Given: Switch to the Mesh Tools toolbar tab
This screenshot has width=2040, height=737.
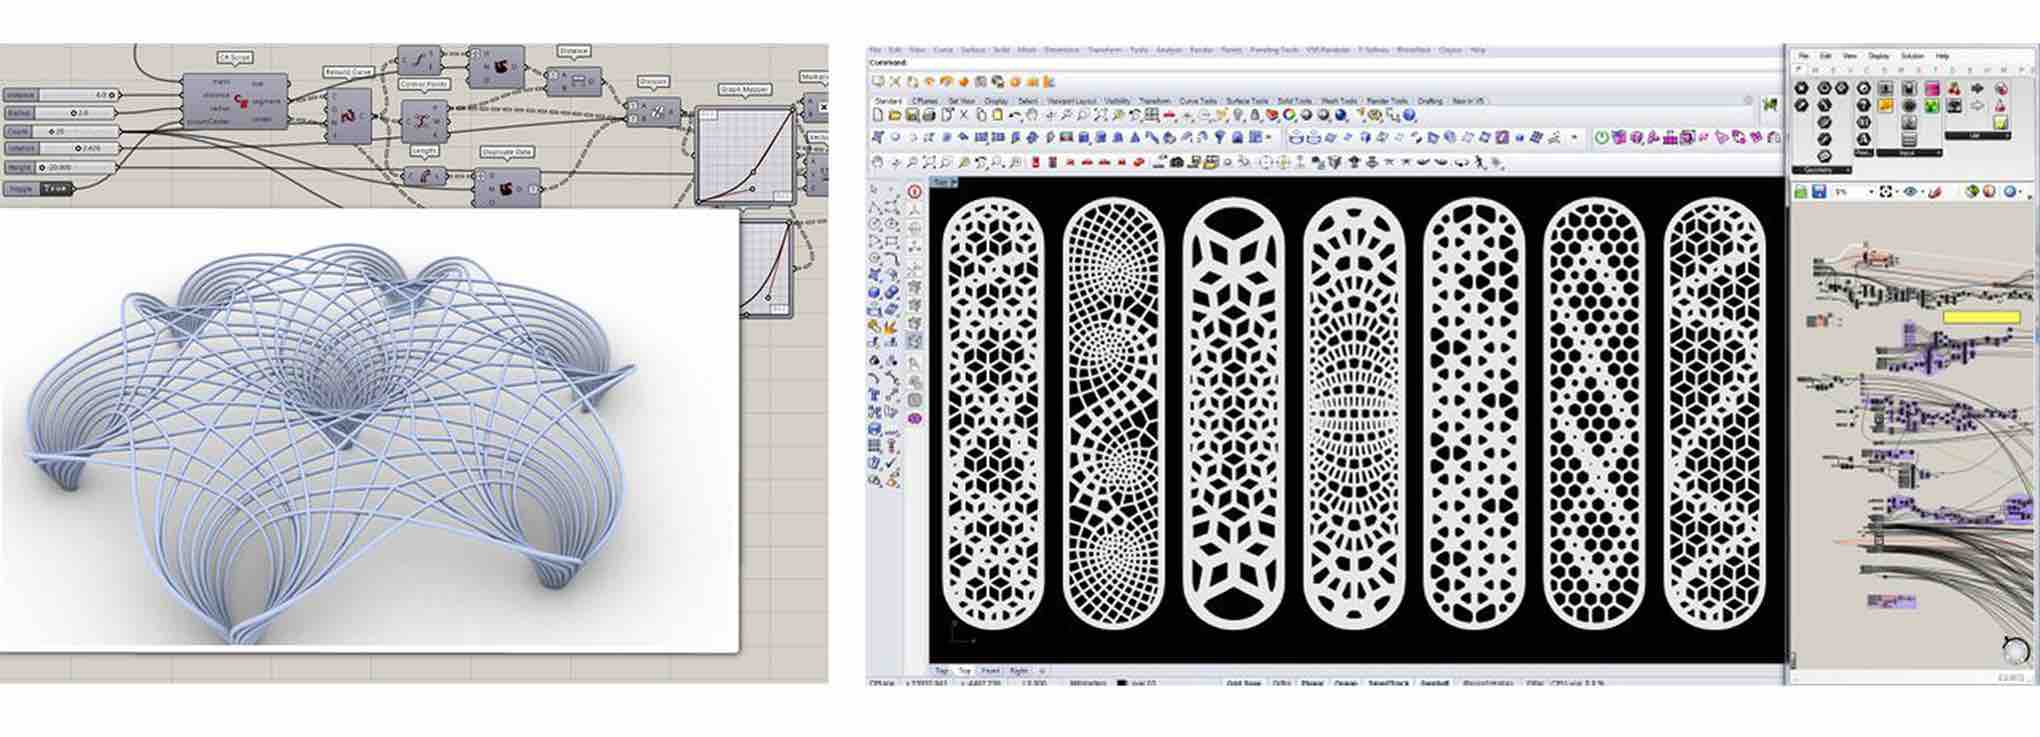Looking at the screenshot, I should pyautogui.click(x=1340, y=101).
